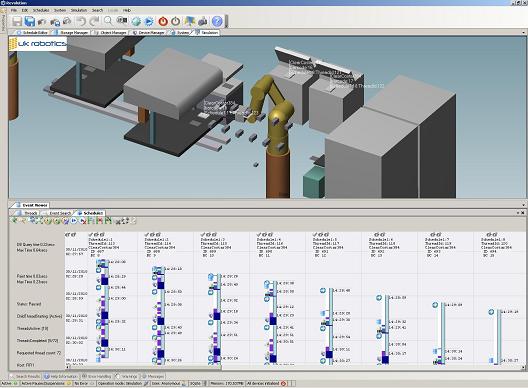
Task: Click the teal gear settings icon
Action: pyautogui.click(x=136, y=22)
